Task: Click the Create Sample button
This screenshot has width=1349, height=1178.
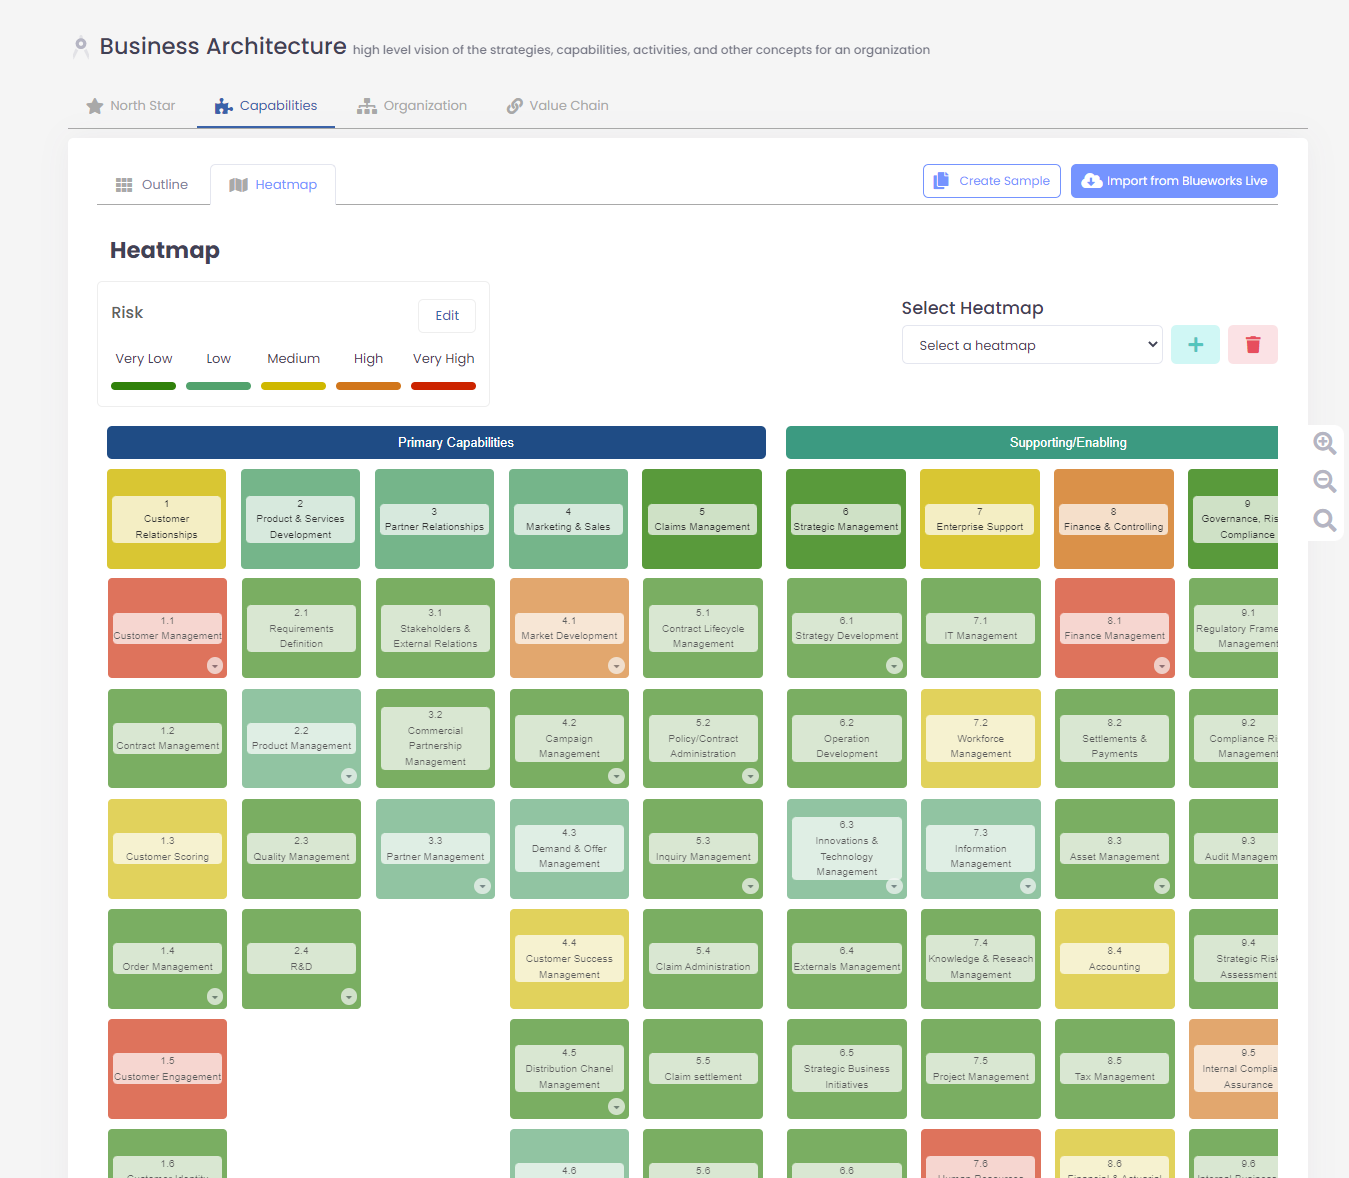Action: point(991,181)
